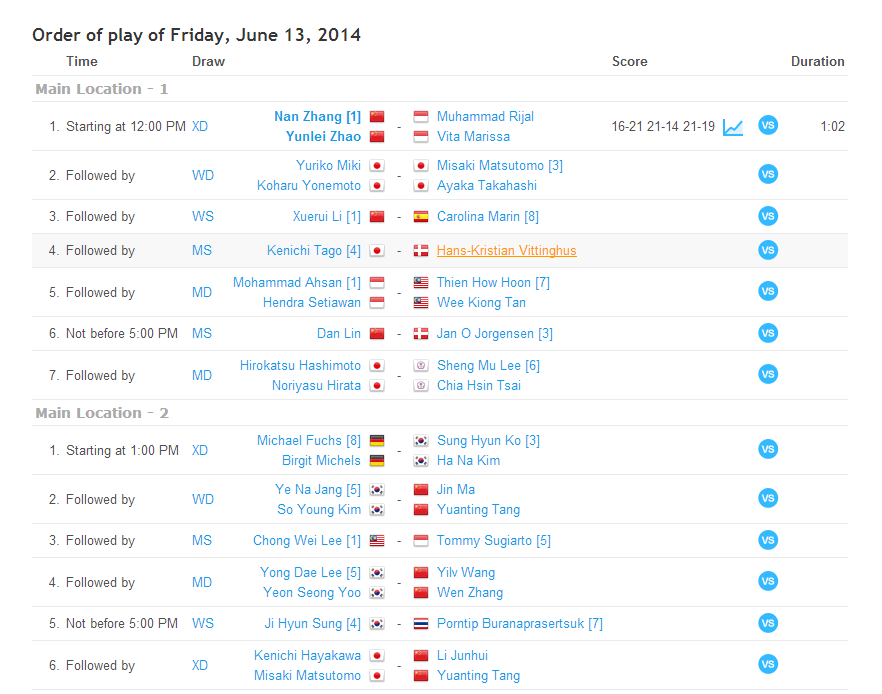Open the VS icon for Michael Fuchs' match
Viewport: 882px width, 694px height.
tap(768, 449)
